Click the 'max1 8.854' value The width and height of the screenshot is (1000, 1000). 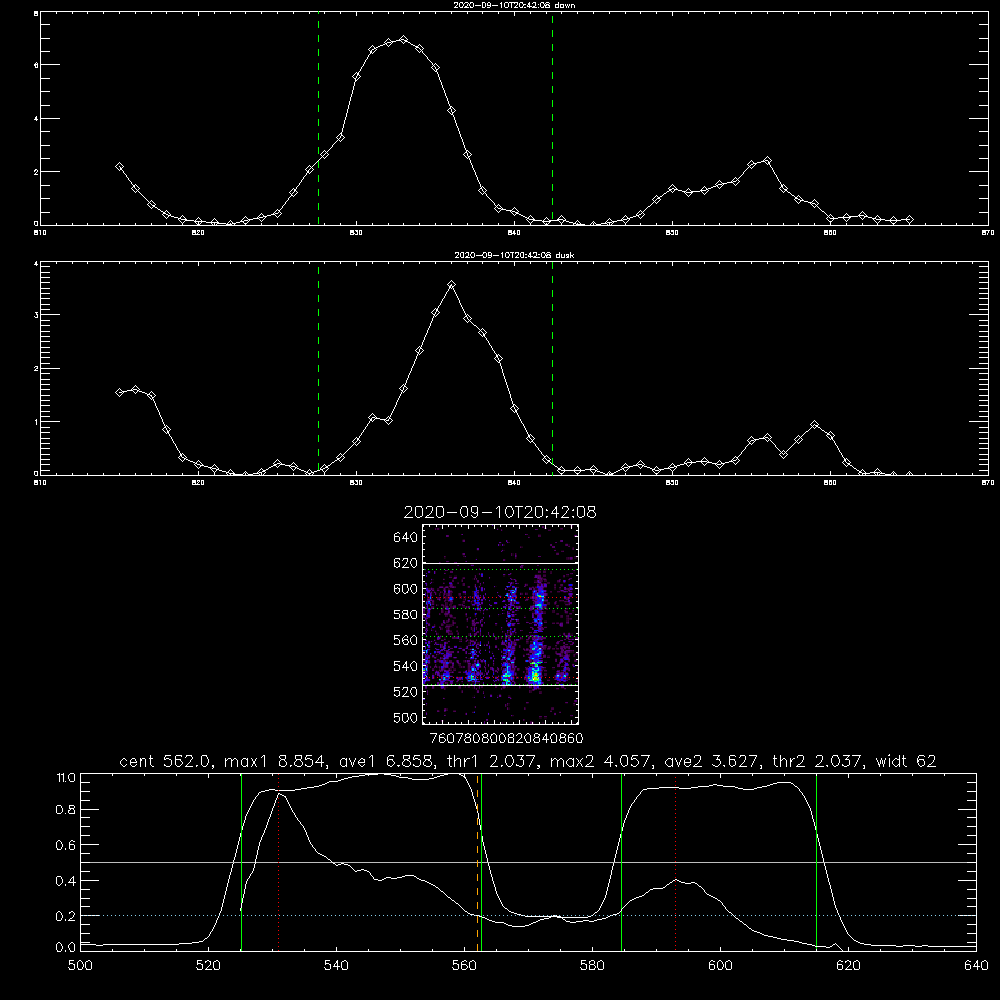click(x=274, y=761)
